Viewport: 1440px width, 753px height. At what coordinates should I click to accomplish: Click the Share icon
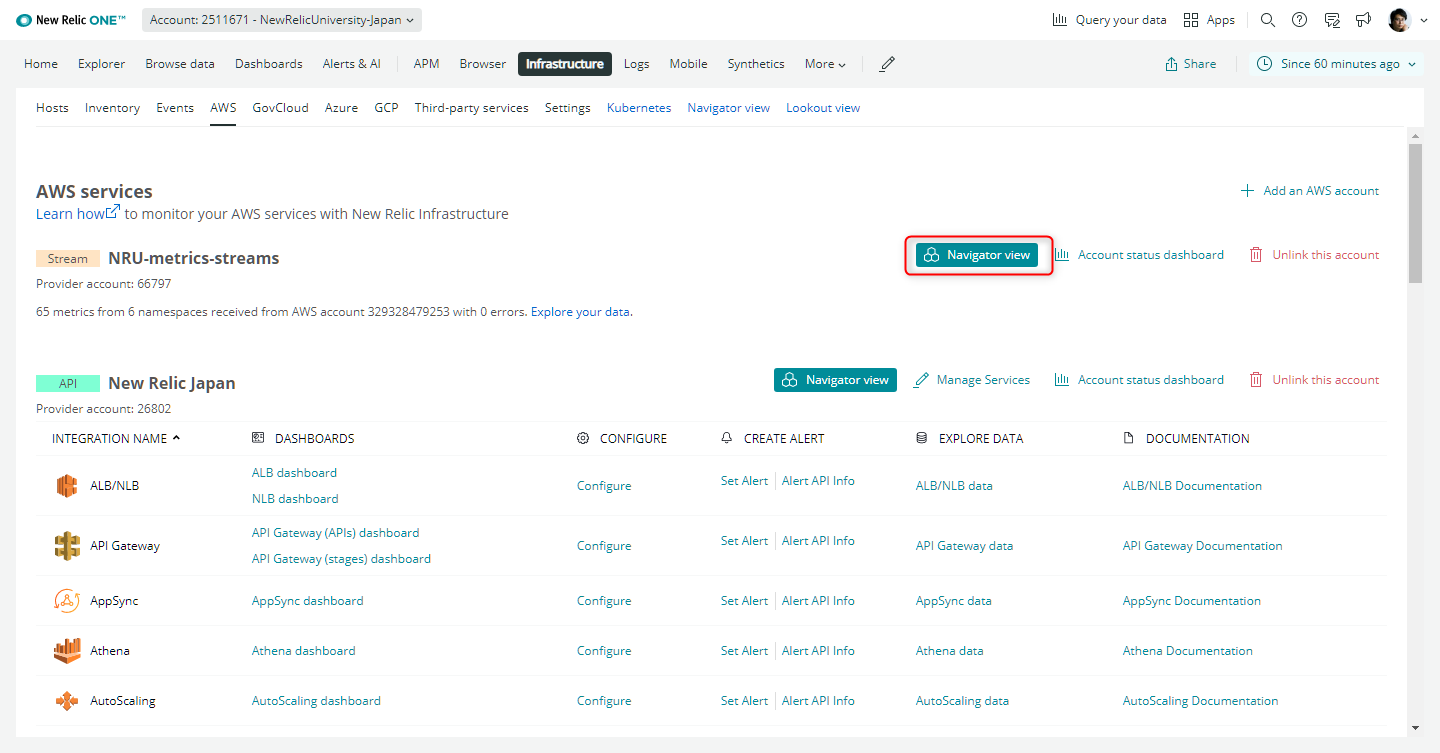1171,64
